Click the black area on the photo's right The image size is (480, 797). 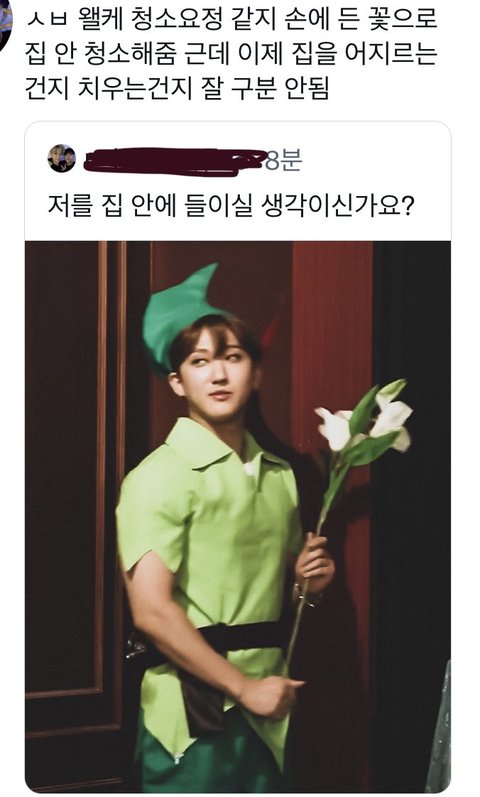coord(412,508)
